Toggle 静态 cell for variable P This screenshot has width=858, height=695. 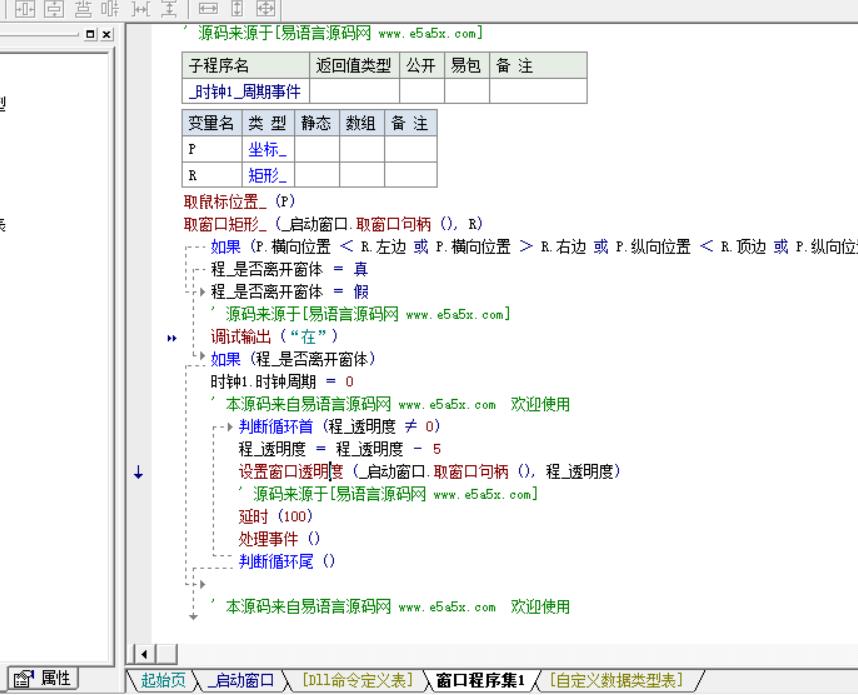tap(317, 150)
